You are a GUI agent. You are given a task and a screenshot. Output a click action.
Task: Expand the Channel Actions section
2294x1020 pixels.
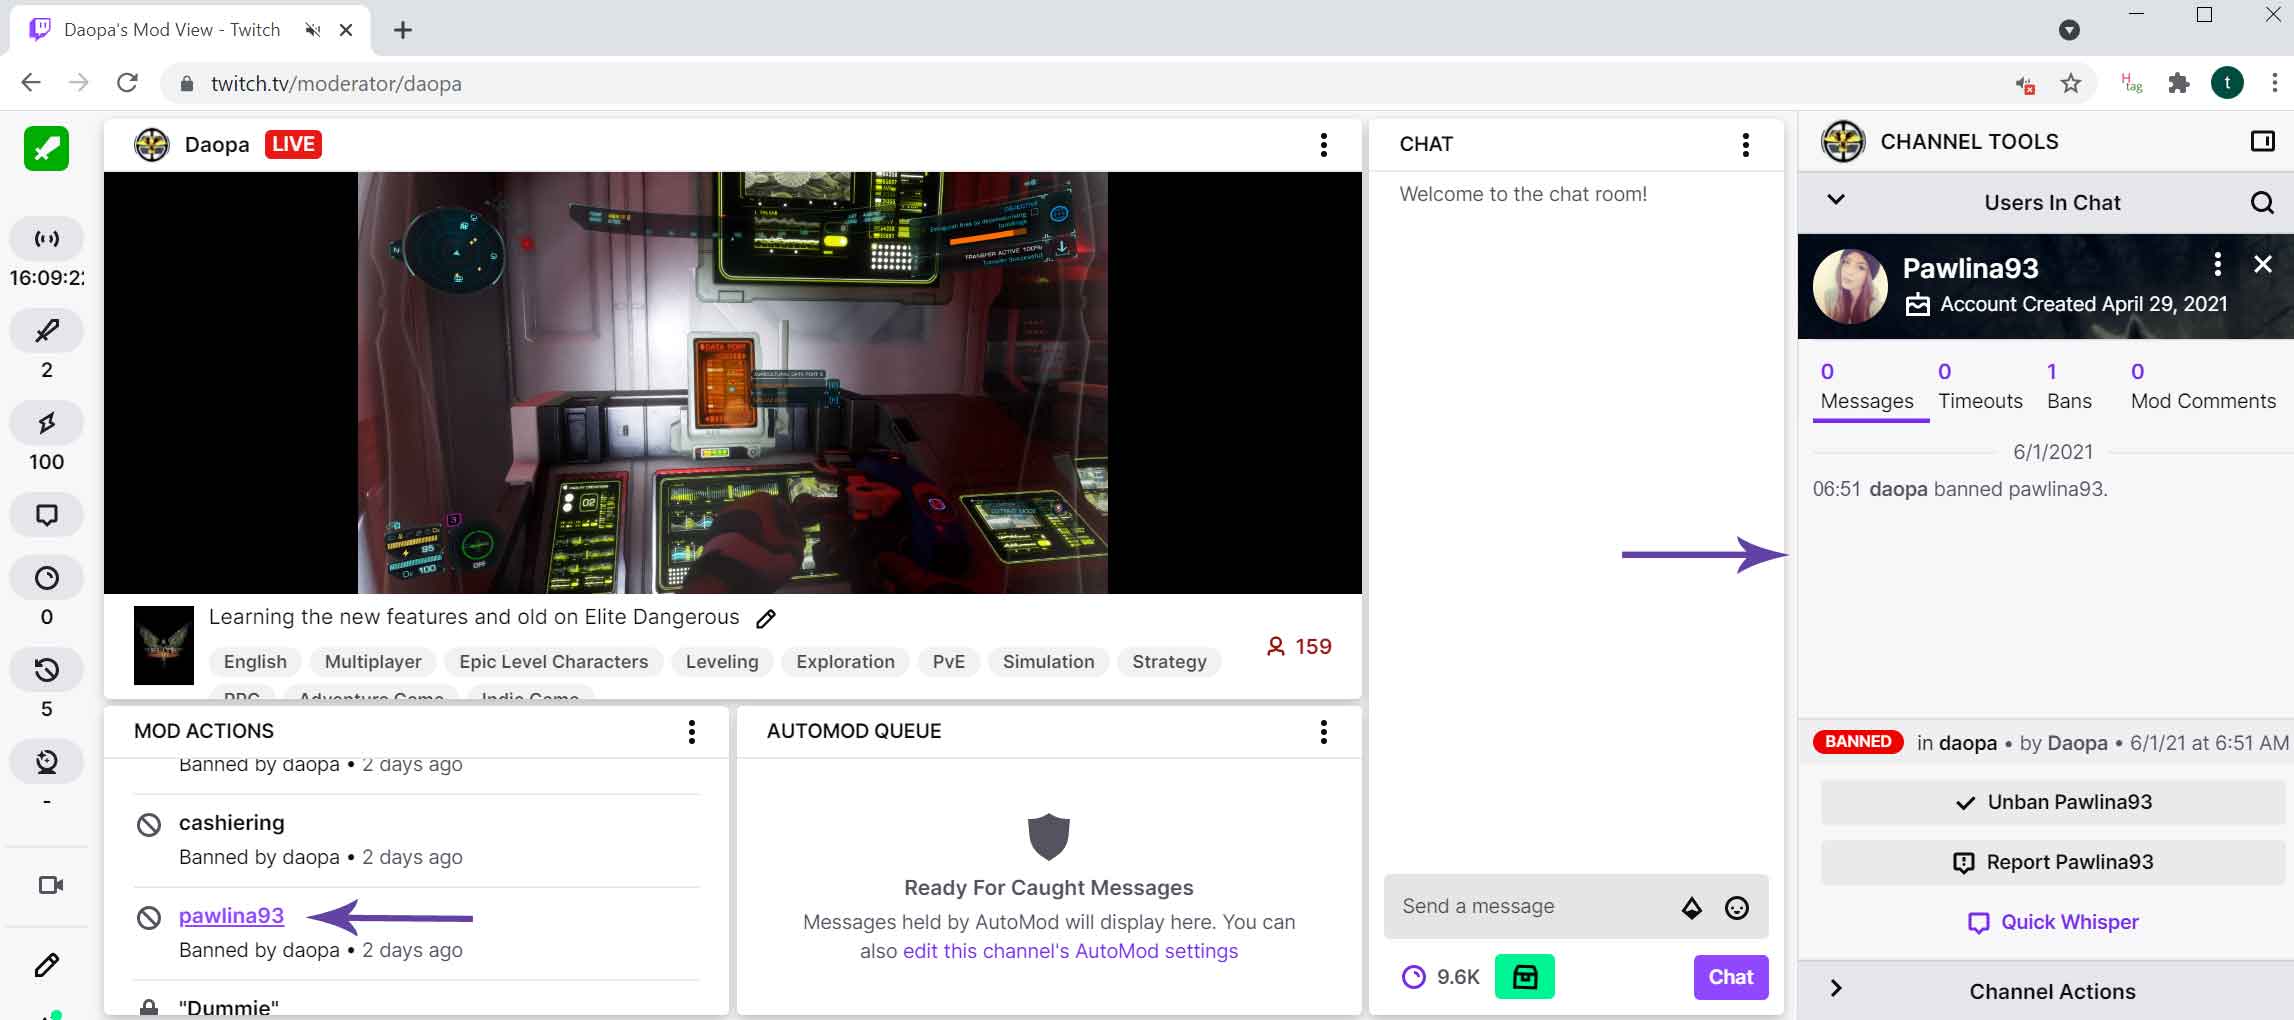(x=1835, y=988)
